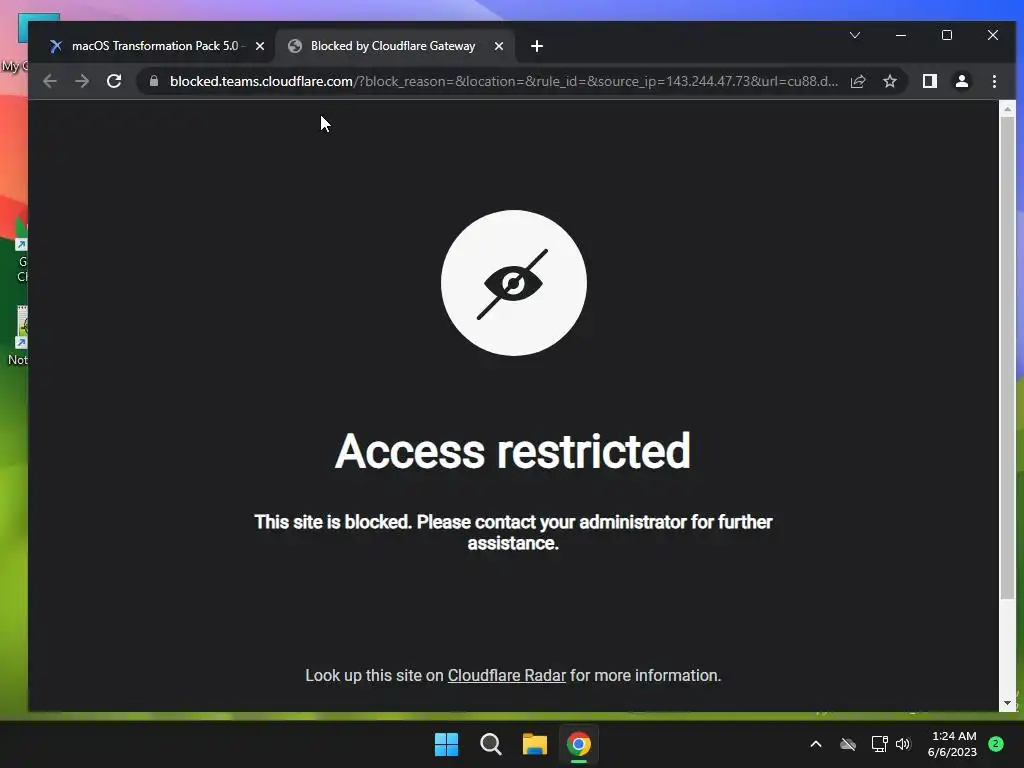Screen dimensions: 1024x768
Task: Close the macOS Transformation Pack tab
Action: (260, 46)
